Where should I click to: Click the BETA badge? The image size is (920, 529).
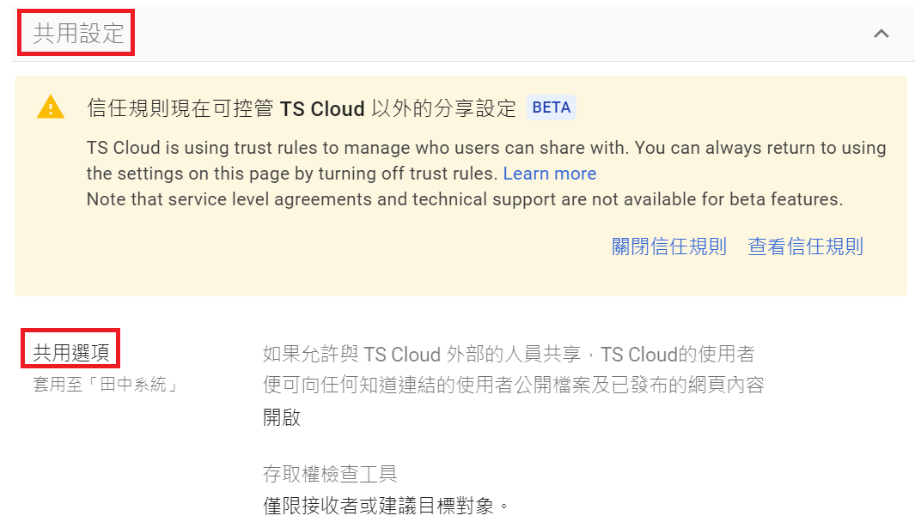click(552, 108)
